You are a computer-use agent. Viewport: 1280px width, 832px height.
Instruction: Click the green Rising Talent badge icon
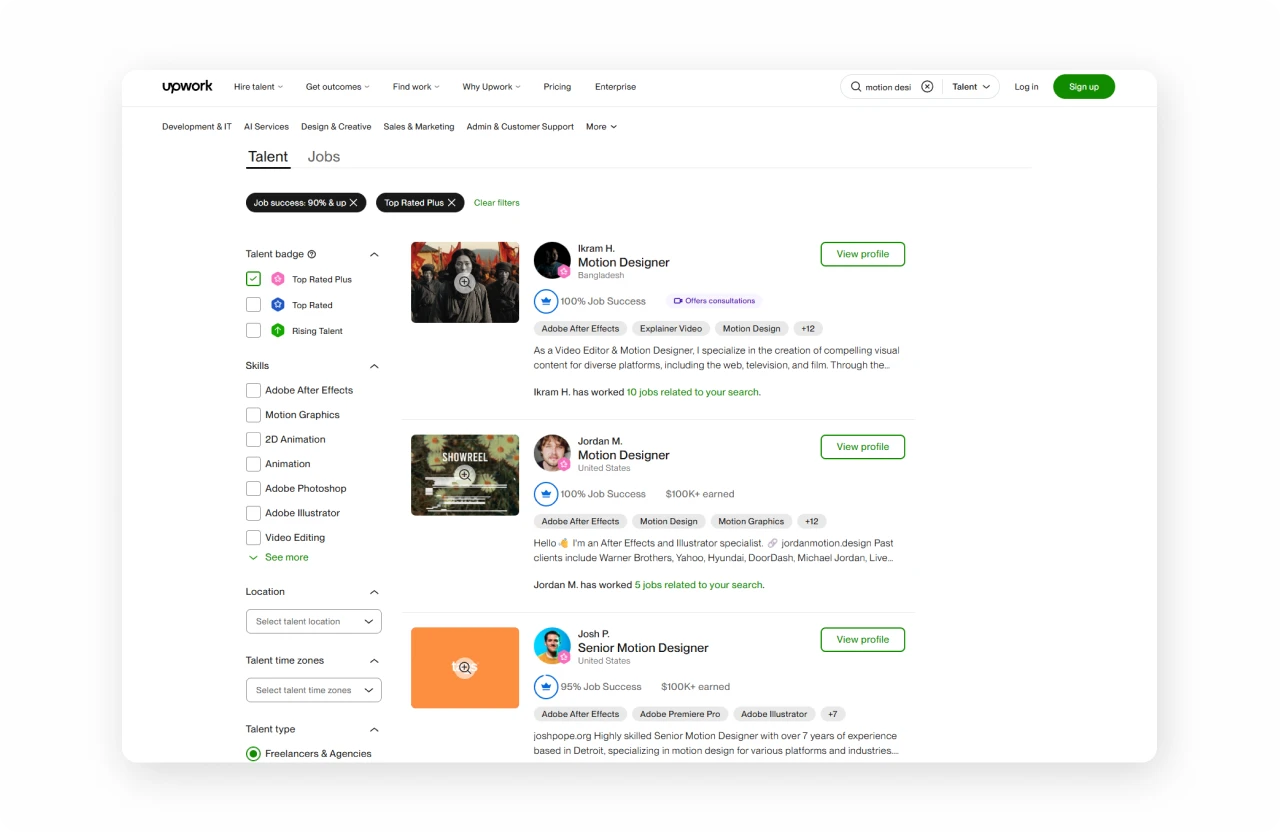coord(278,330)
